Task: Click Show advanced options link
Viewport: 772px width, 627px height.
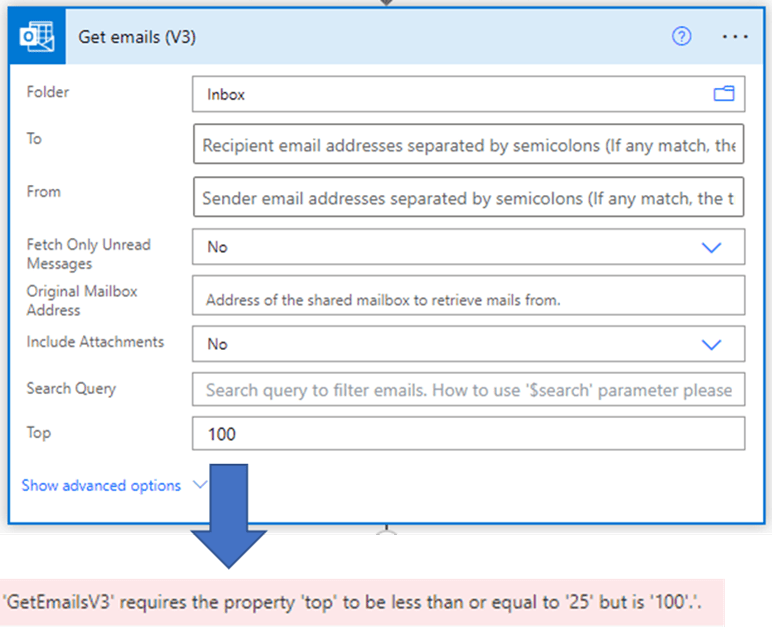Action: [101, 486]
